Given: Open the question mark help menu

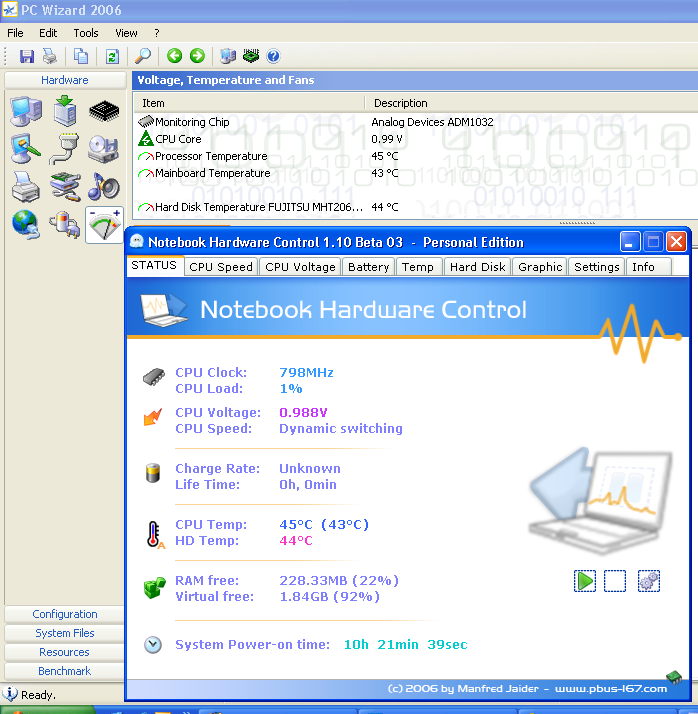Looking at the screenshot, I should pyautogui.click(x=157, y=33).
